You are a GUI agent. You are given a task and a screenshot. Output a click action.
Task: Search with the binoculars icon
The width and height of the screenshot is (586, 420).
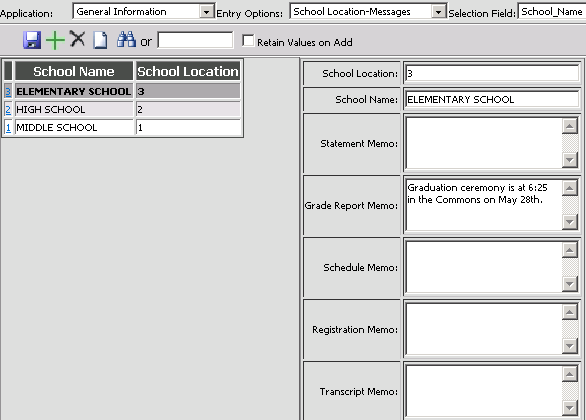(x=126, y=39)
